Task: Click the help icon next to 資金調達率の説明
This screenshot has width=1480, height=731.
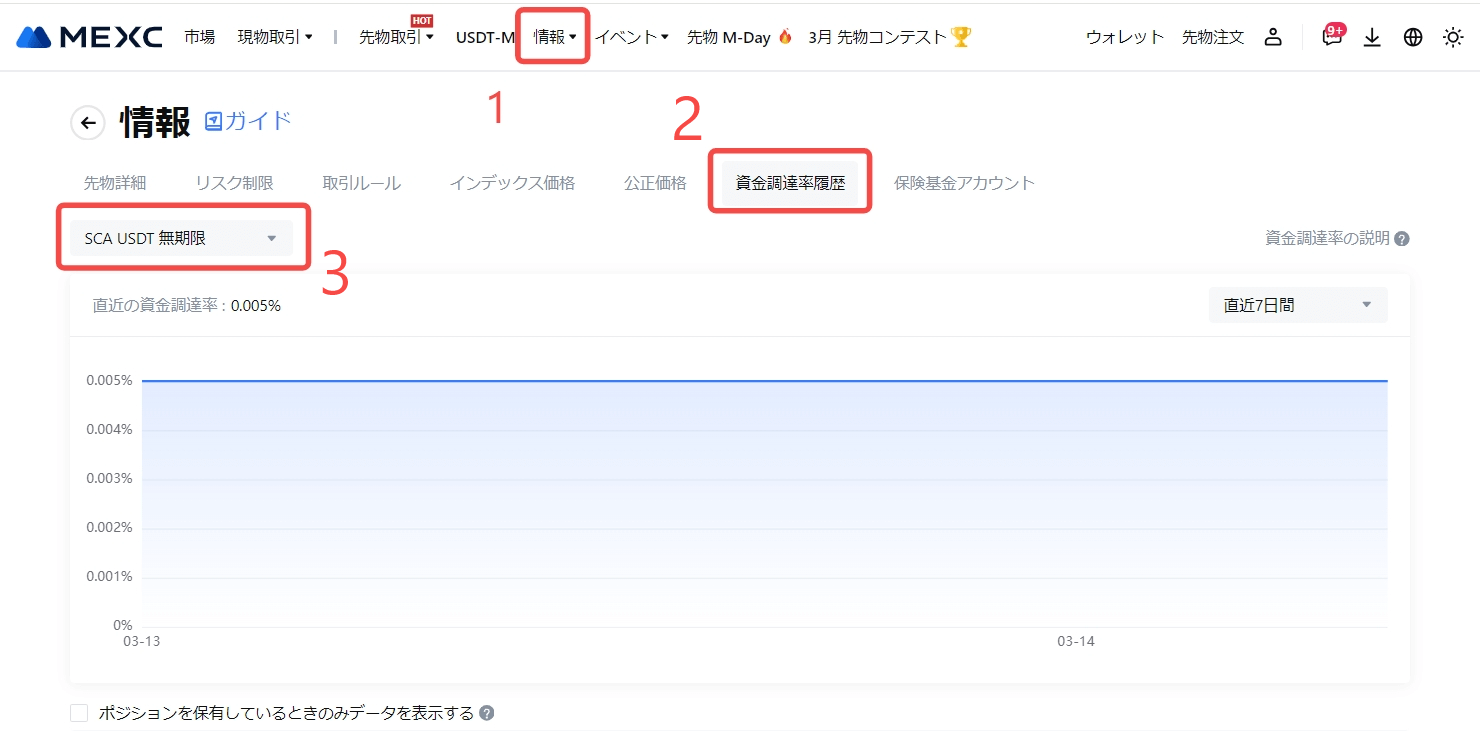Action: tap(1402, 239)
